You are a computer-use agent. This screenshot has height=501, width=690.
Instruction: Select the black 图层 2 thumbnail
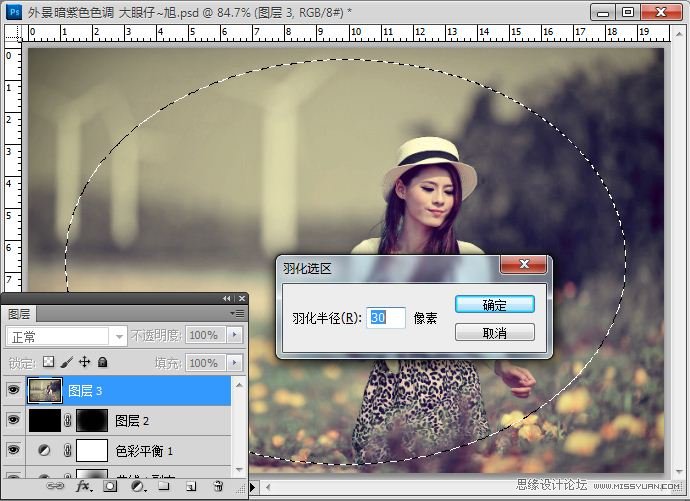[45, 420]
